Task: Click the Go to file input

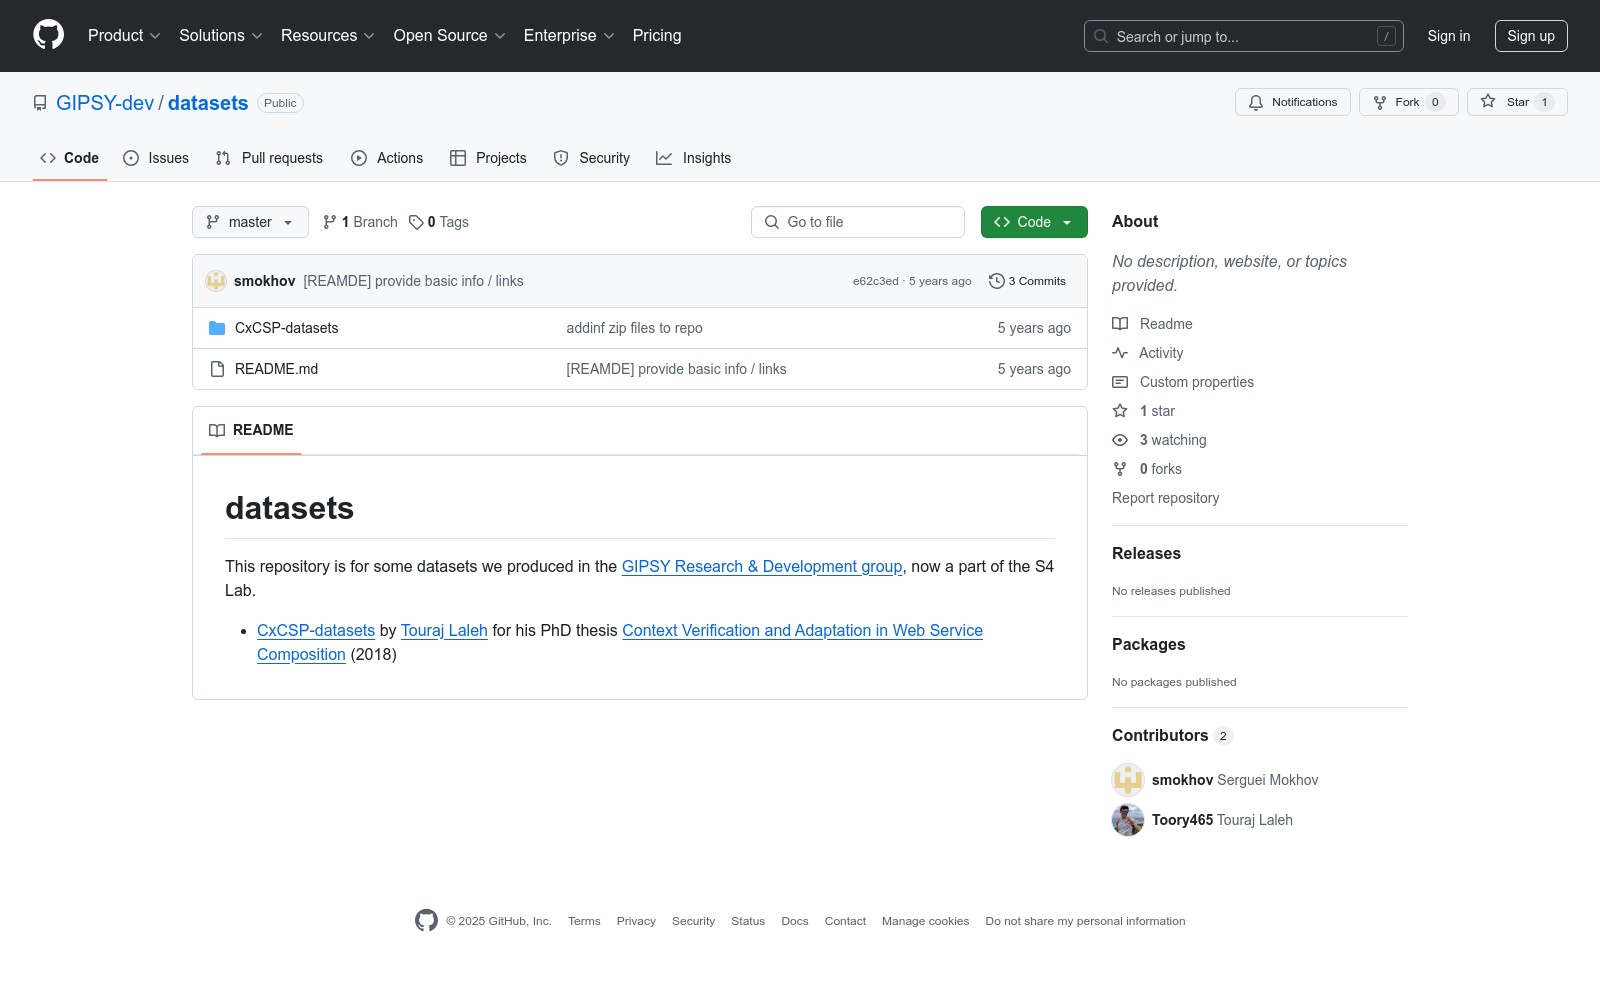Action: point(858,222)
